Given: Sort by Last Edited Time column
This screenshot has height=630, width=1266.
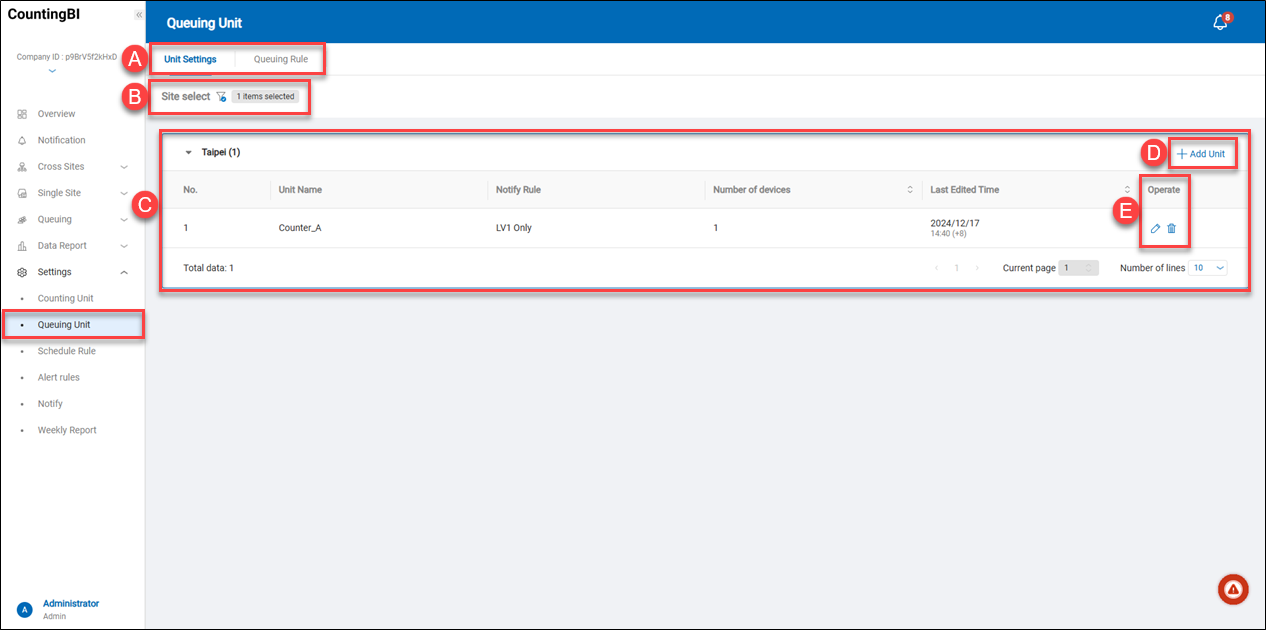Looking at the screenshot, I should tap(1127, 190).
